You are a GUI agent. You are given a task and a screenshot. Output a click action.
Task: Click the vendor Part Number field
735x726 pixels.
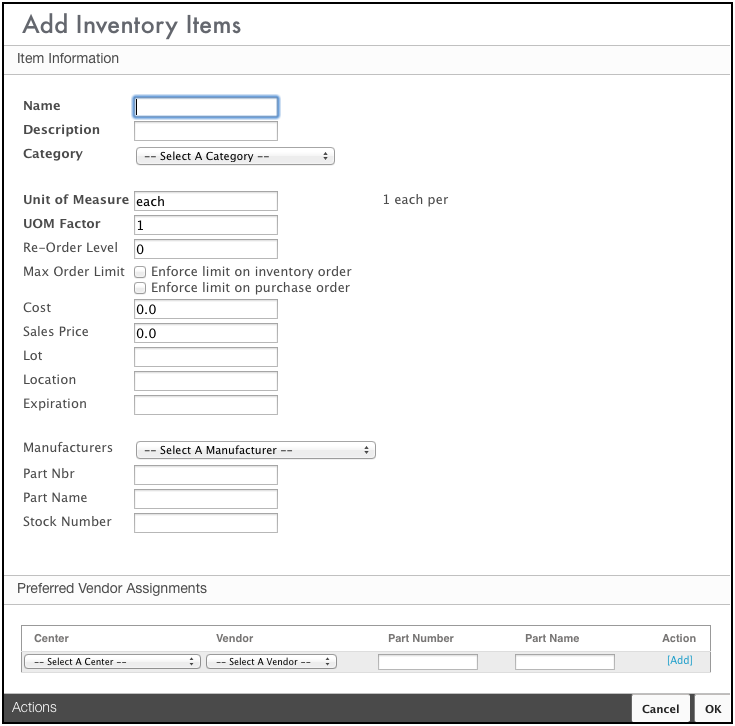428,662
